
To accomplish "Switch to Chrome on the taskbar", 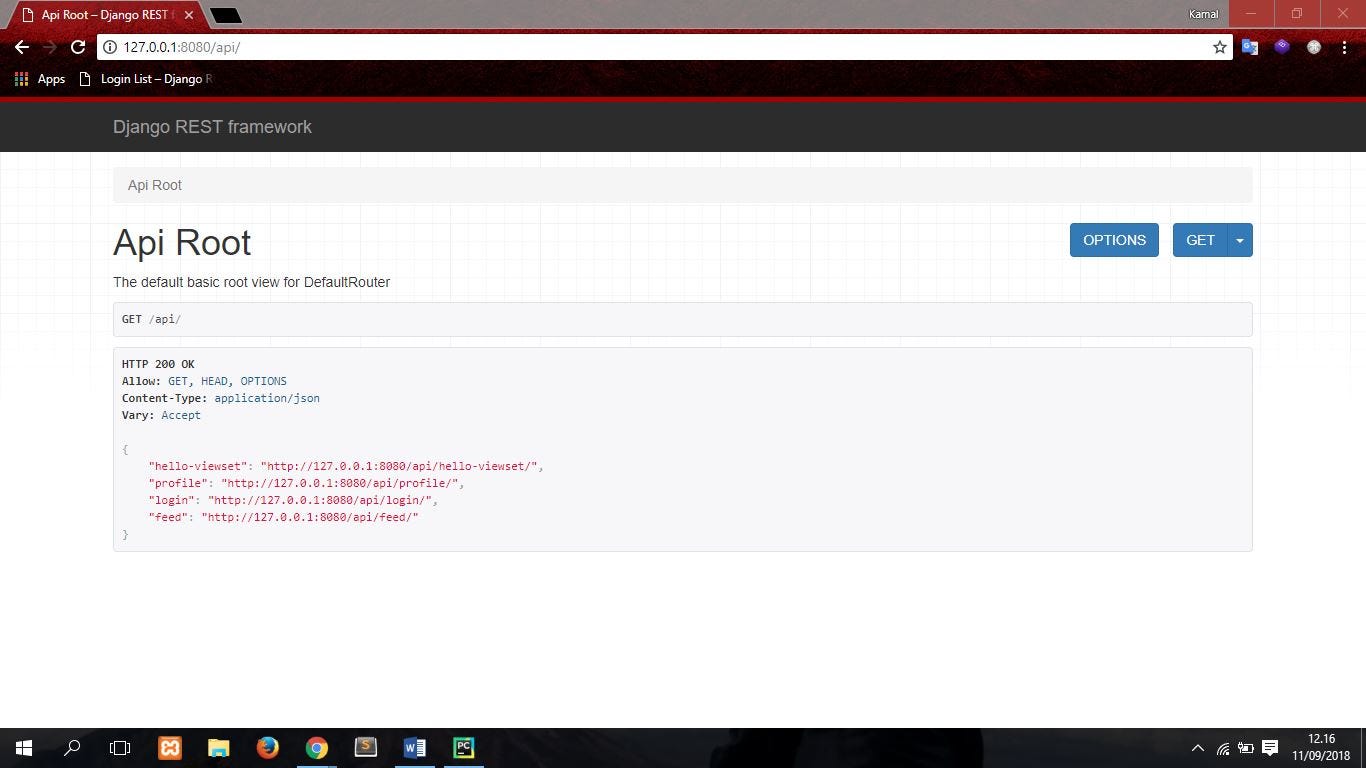I will coord(316,748).
